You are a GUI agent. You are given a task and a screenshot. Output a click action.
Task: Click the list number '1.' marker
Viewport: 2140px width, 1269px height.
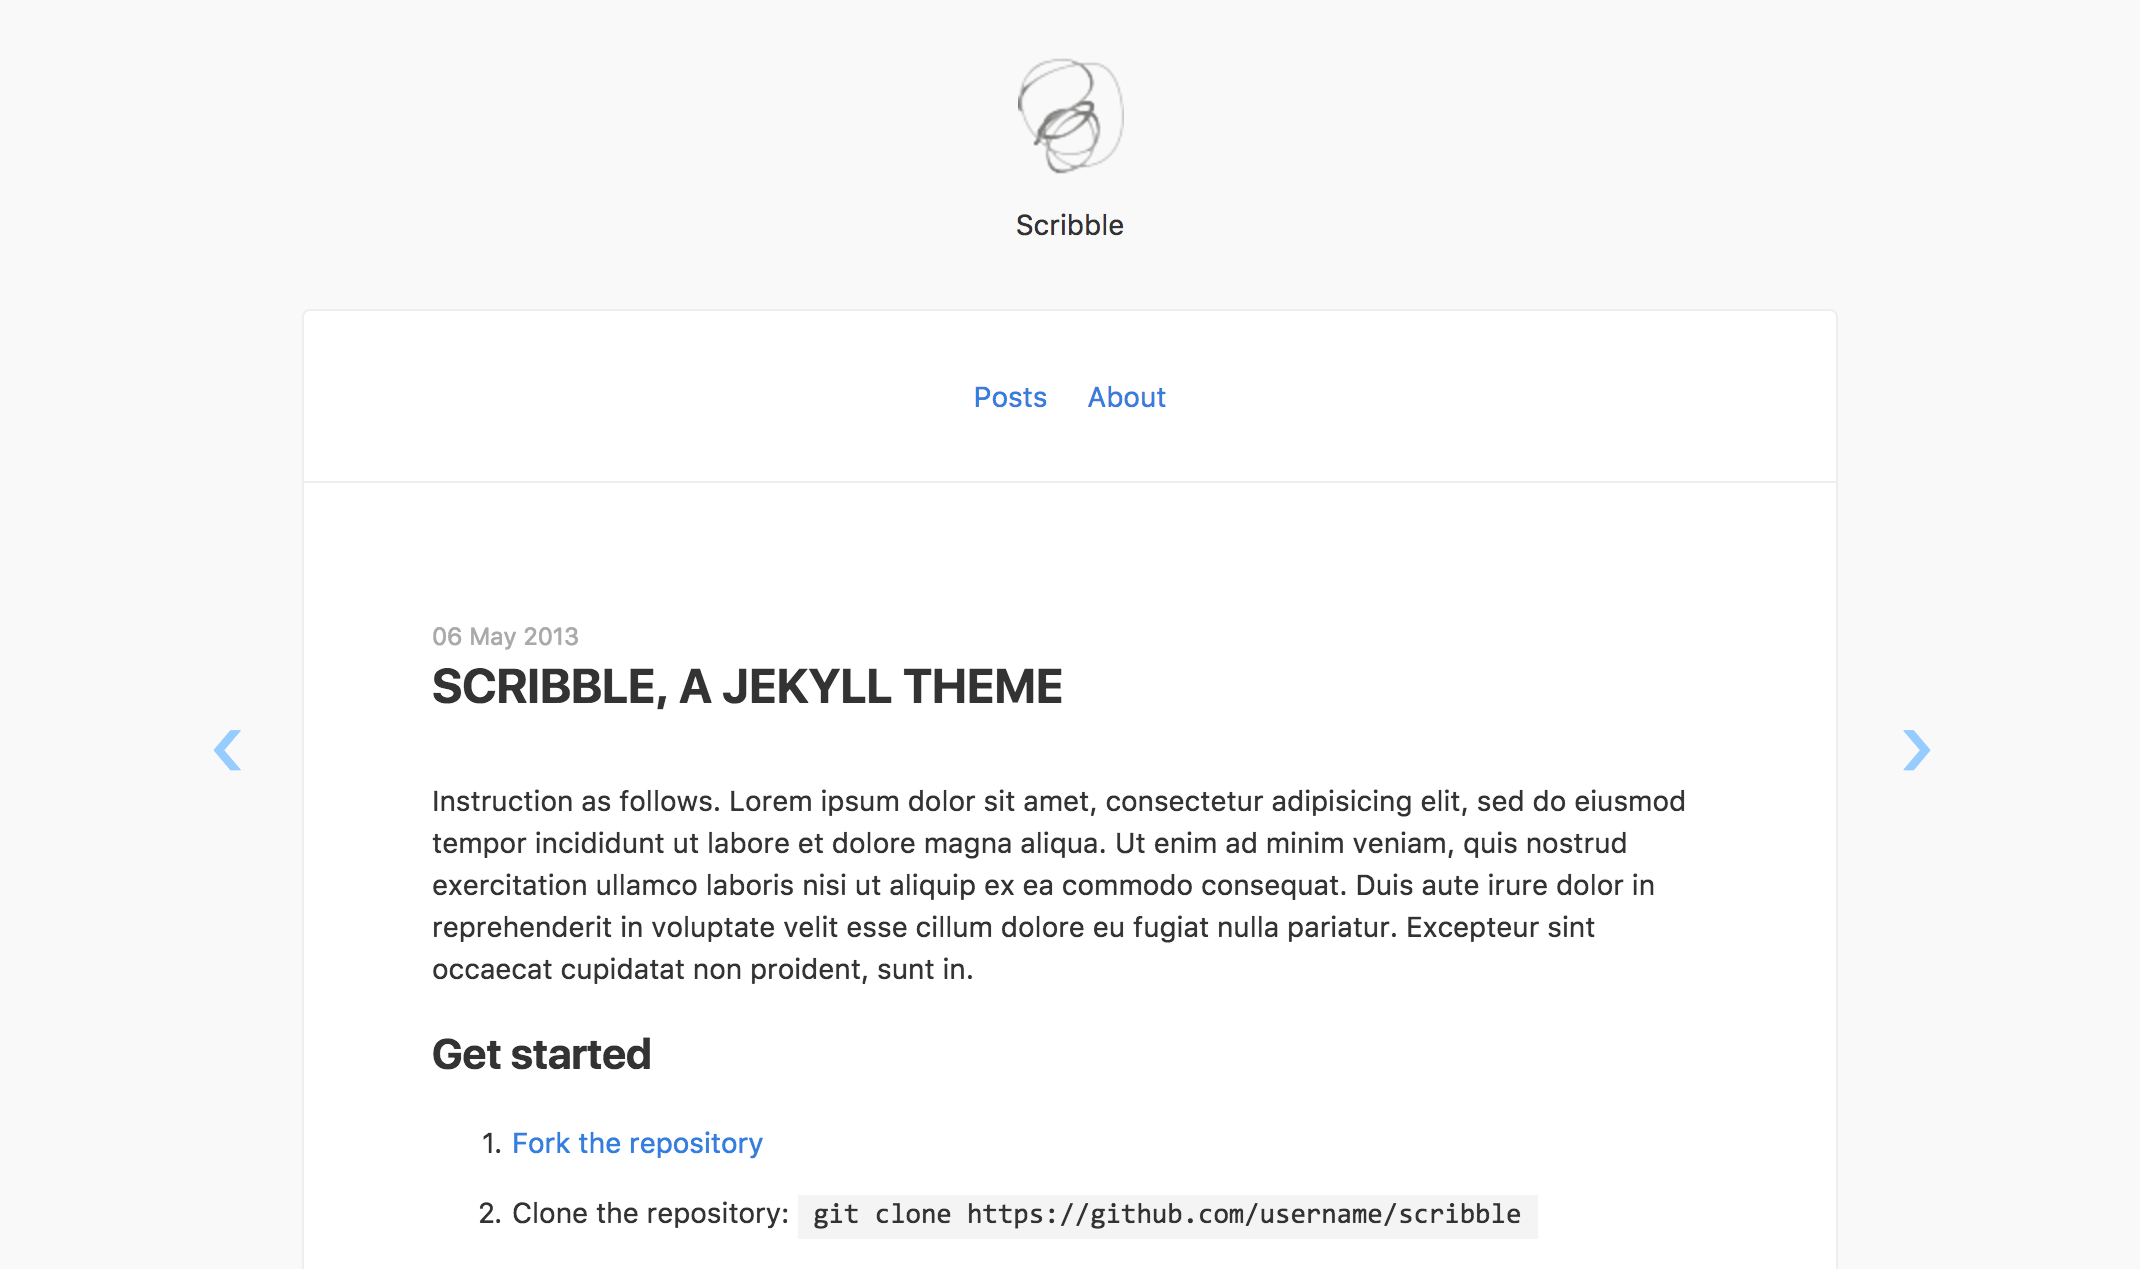pos(491,1144)
